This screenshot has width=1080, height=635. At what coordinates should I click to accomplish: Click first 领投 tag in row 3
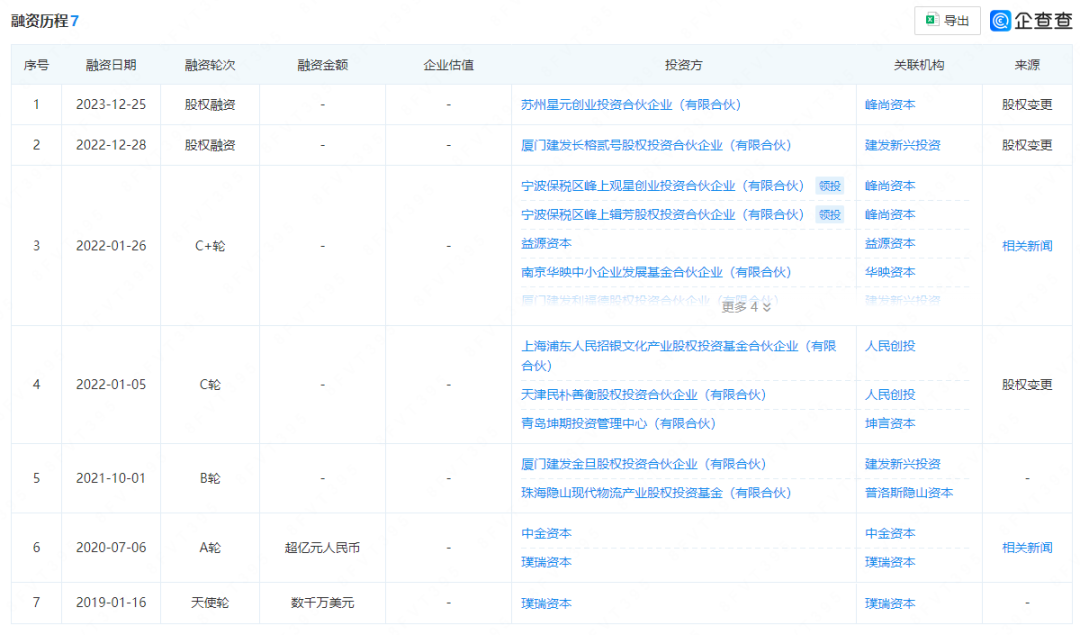pos(830,186)
